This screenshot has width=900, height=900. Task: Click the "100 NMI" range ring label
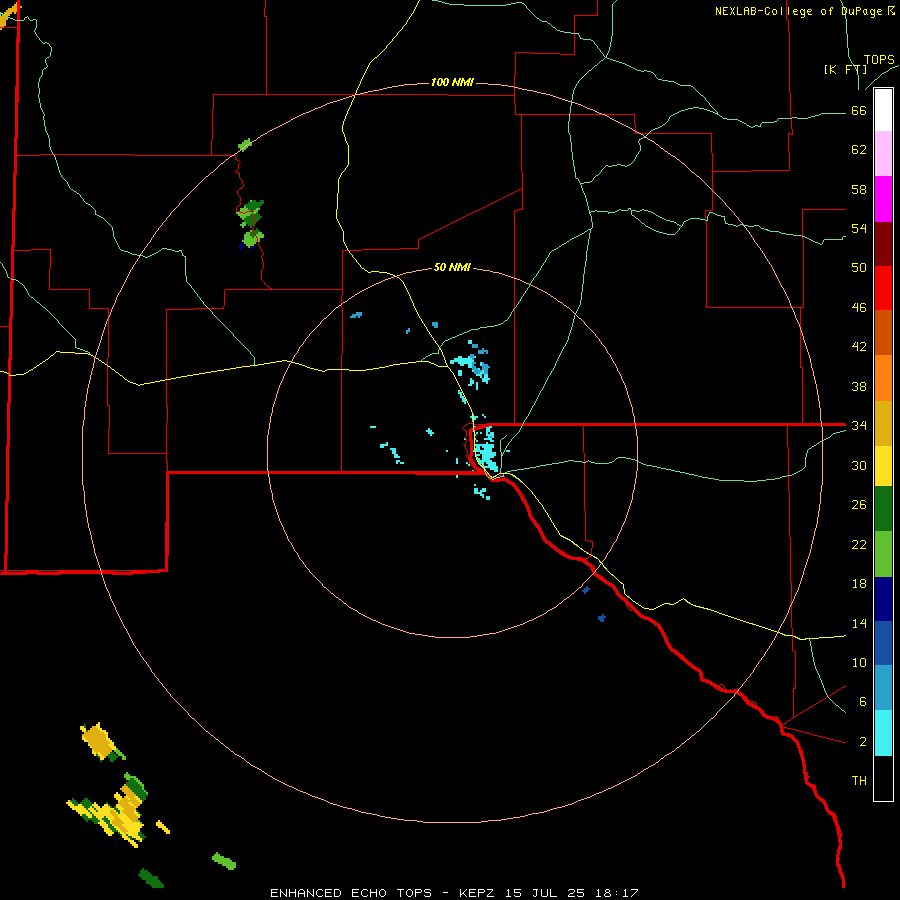(452, 83)
